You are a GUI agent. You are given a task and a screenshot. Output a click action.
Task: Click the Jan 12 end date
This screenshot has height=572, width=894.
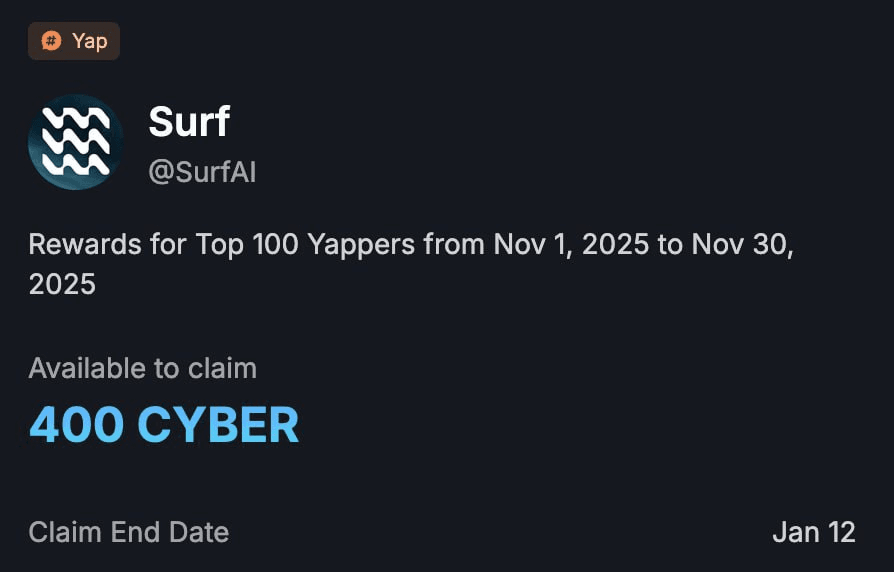click(x=813, y=532)
